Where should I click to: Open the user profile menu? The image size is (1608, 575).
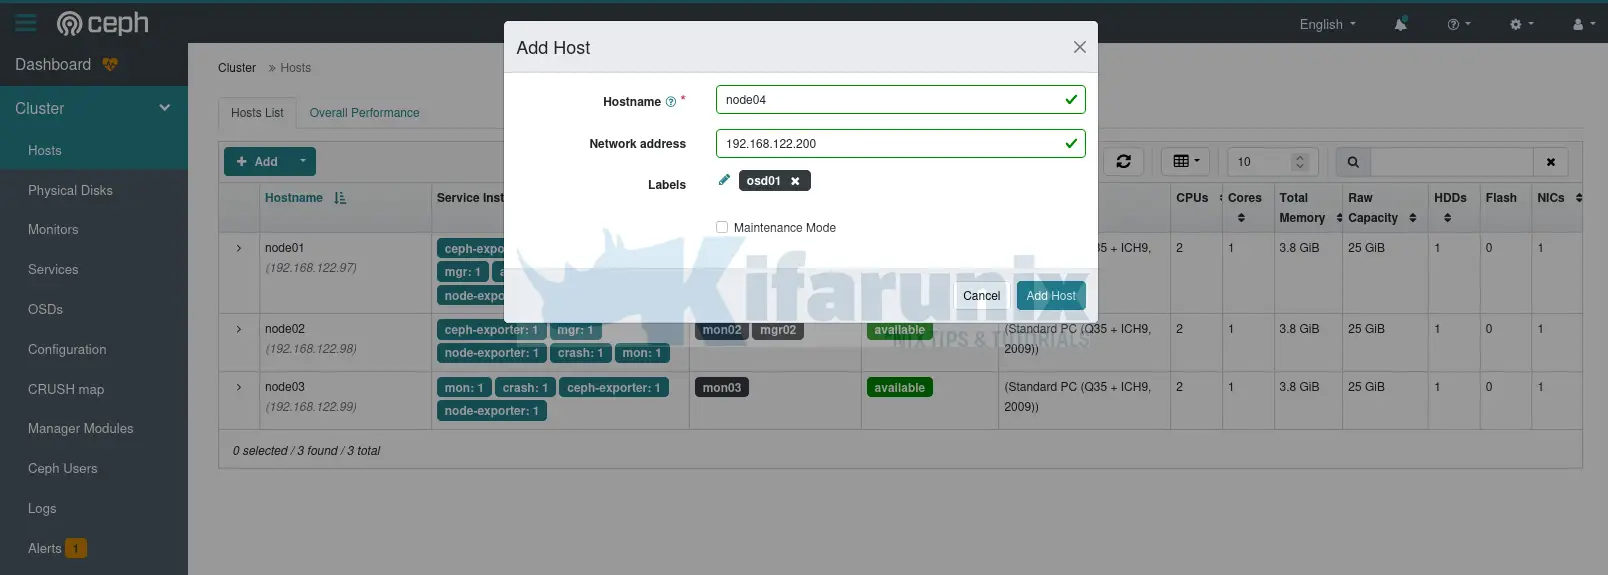click(x=1583, y=24)
